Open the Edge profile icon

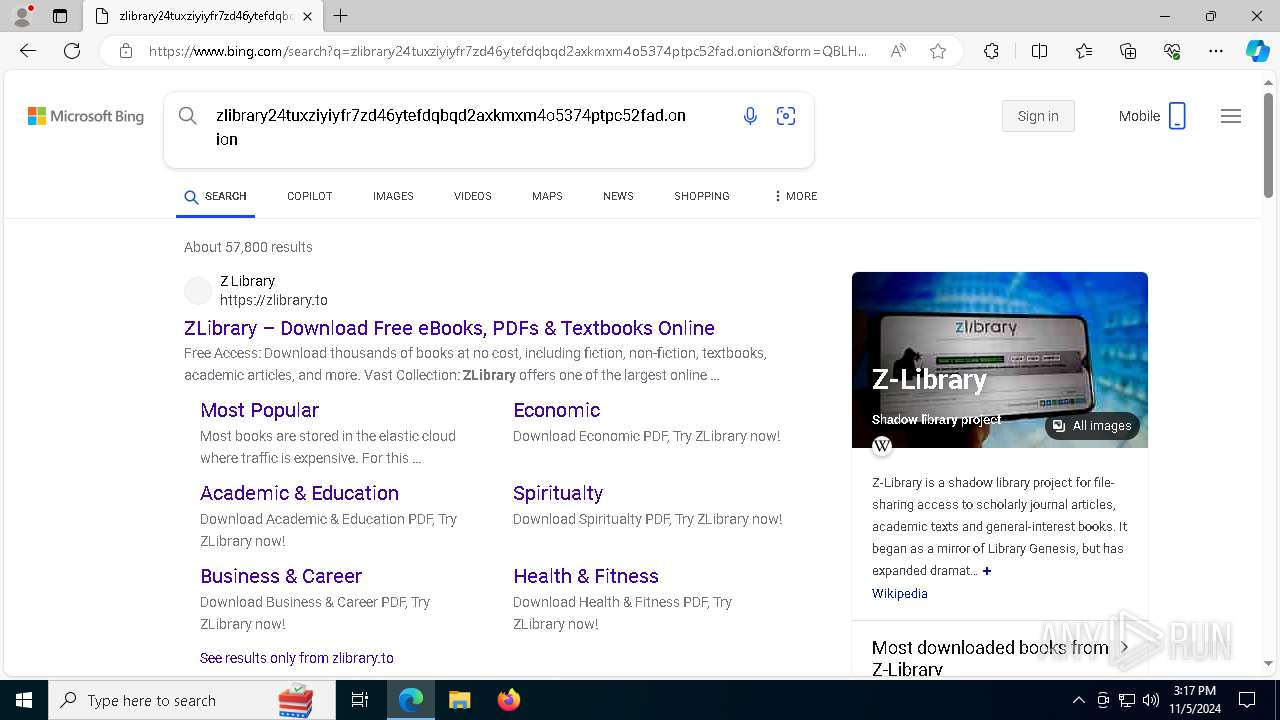(x=22, y=16)
